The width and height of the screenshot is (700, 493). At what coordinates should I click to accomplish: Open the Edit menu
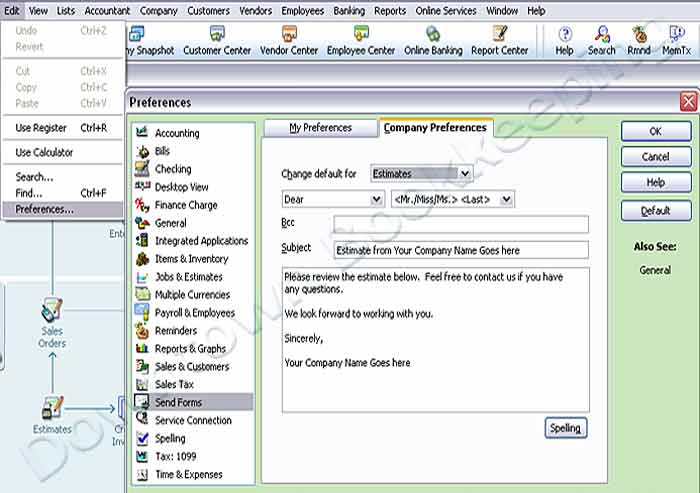(x=12, y=10)
